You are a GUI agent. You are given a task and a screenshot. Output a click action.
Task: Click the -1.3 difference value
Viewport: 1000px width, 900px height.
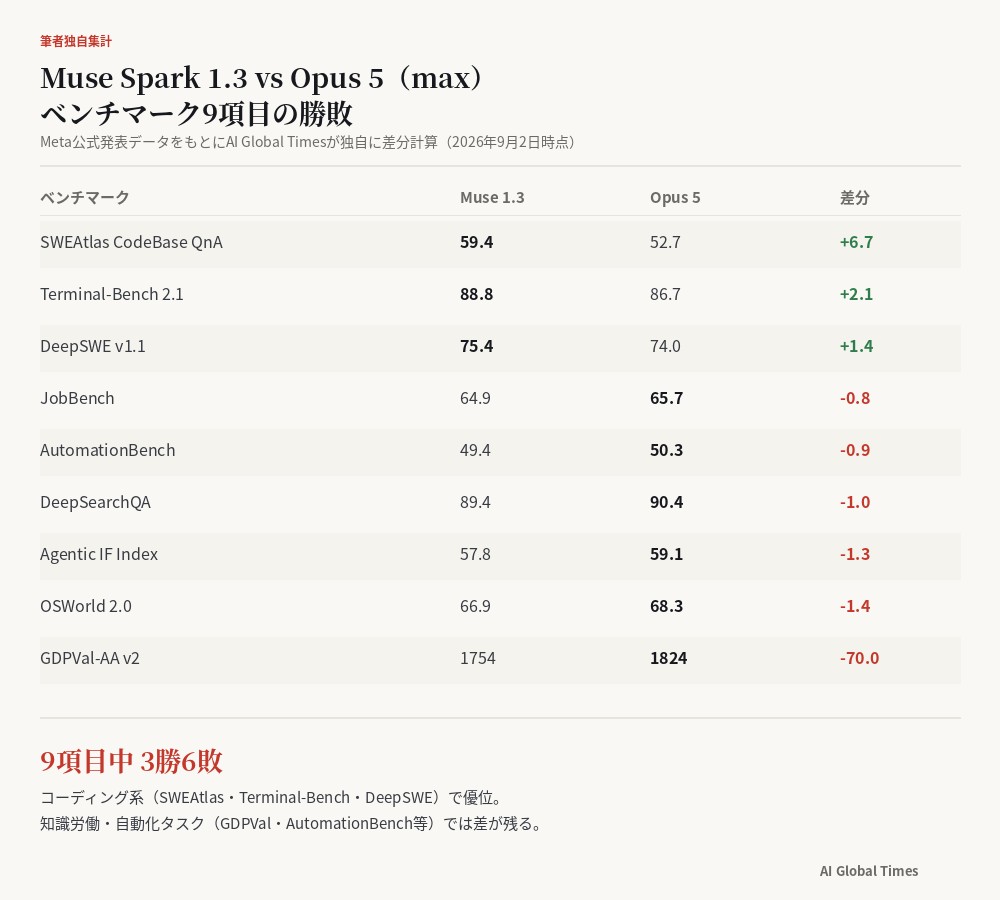click(855, 554)
